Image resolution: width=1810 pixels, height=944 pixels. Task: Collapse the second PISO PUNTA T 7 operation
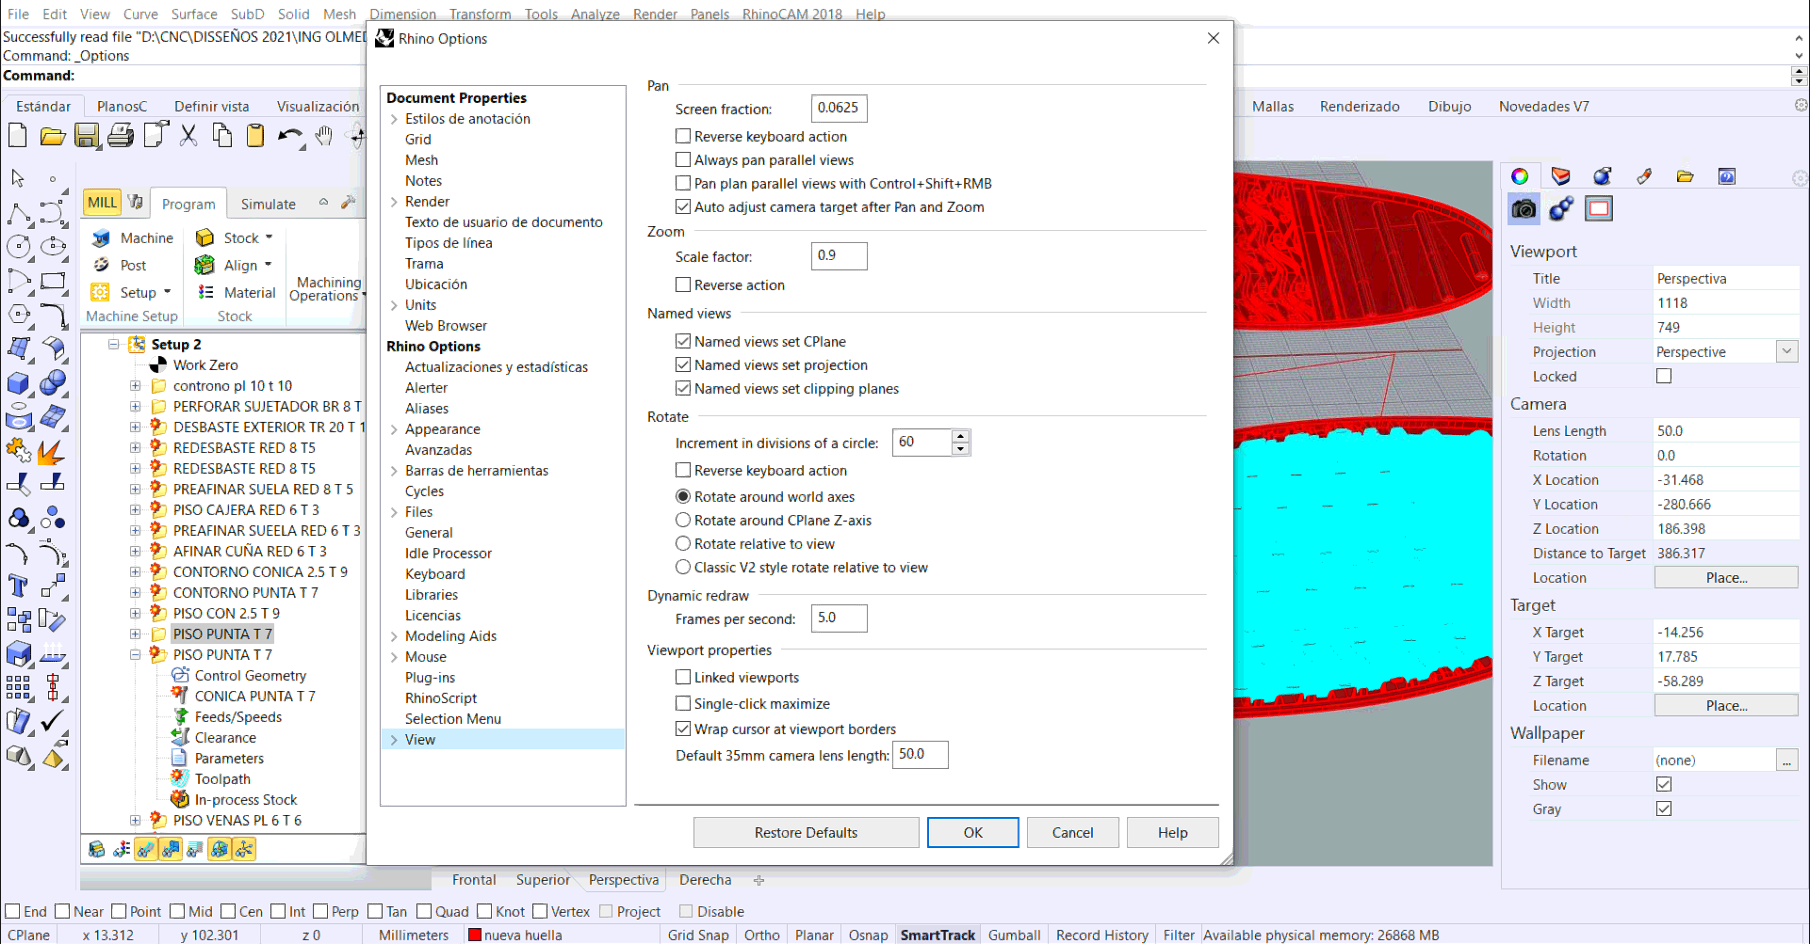(135, 655)
